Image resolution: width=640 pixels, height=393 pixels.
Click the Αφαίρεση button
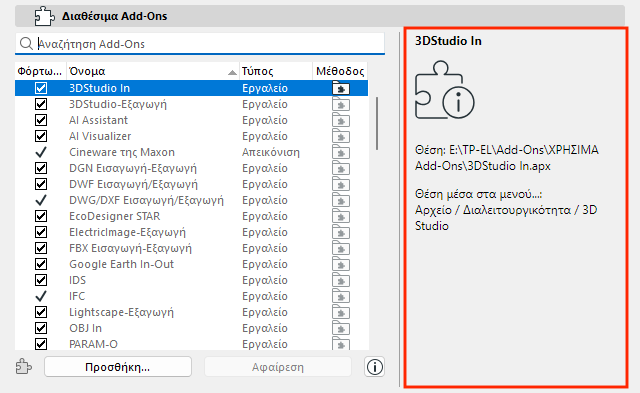[278, 367]
